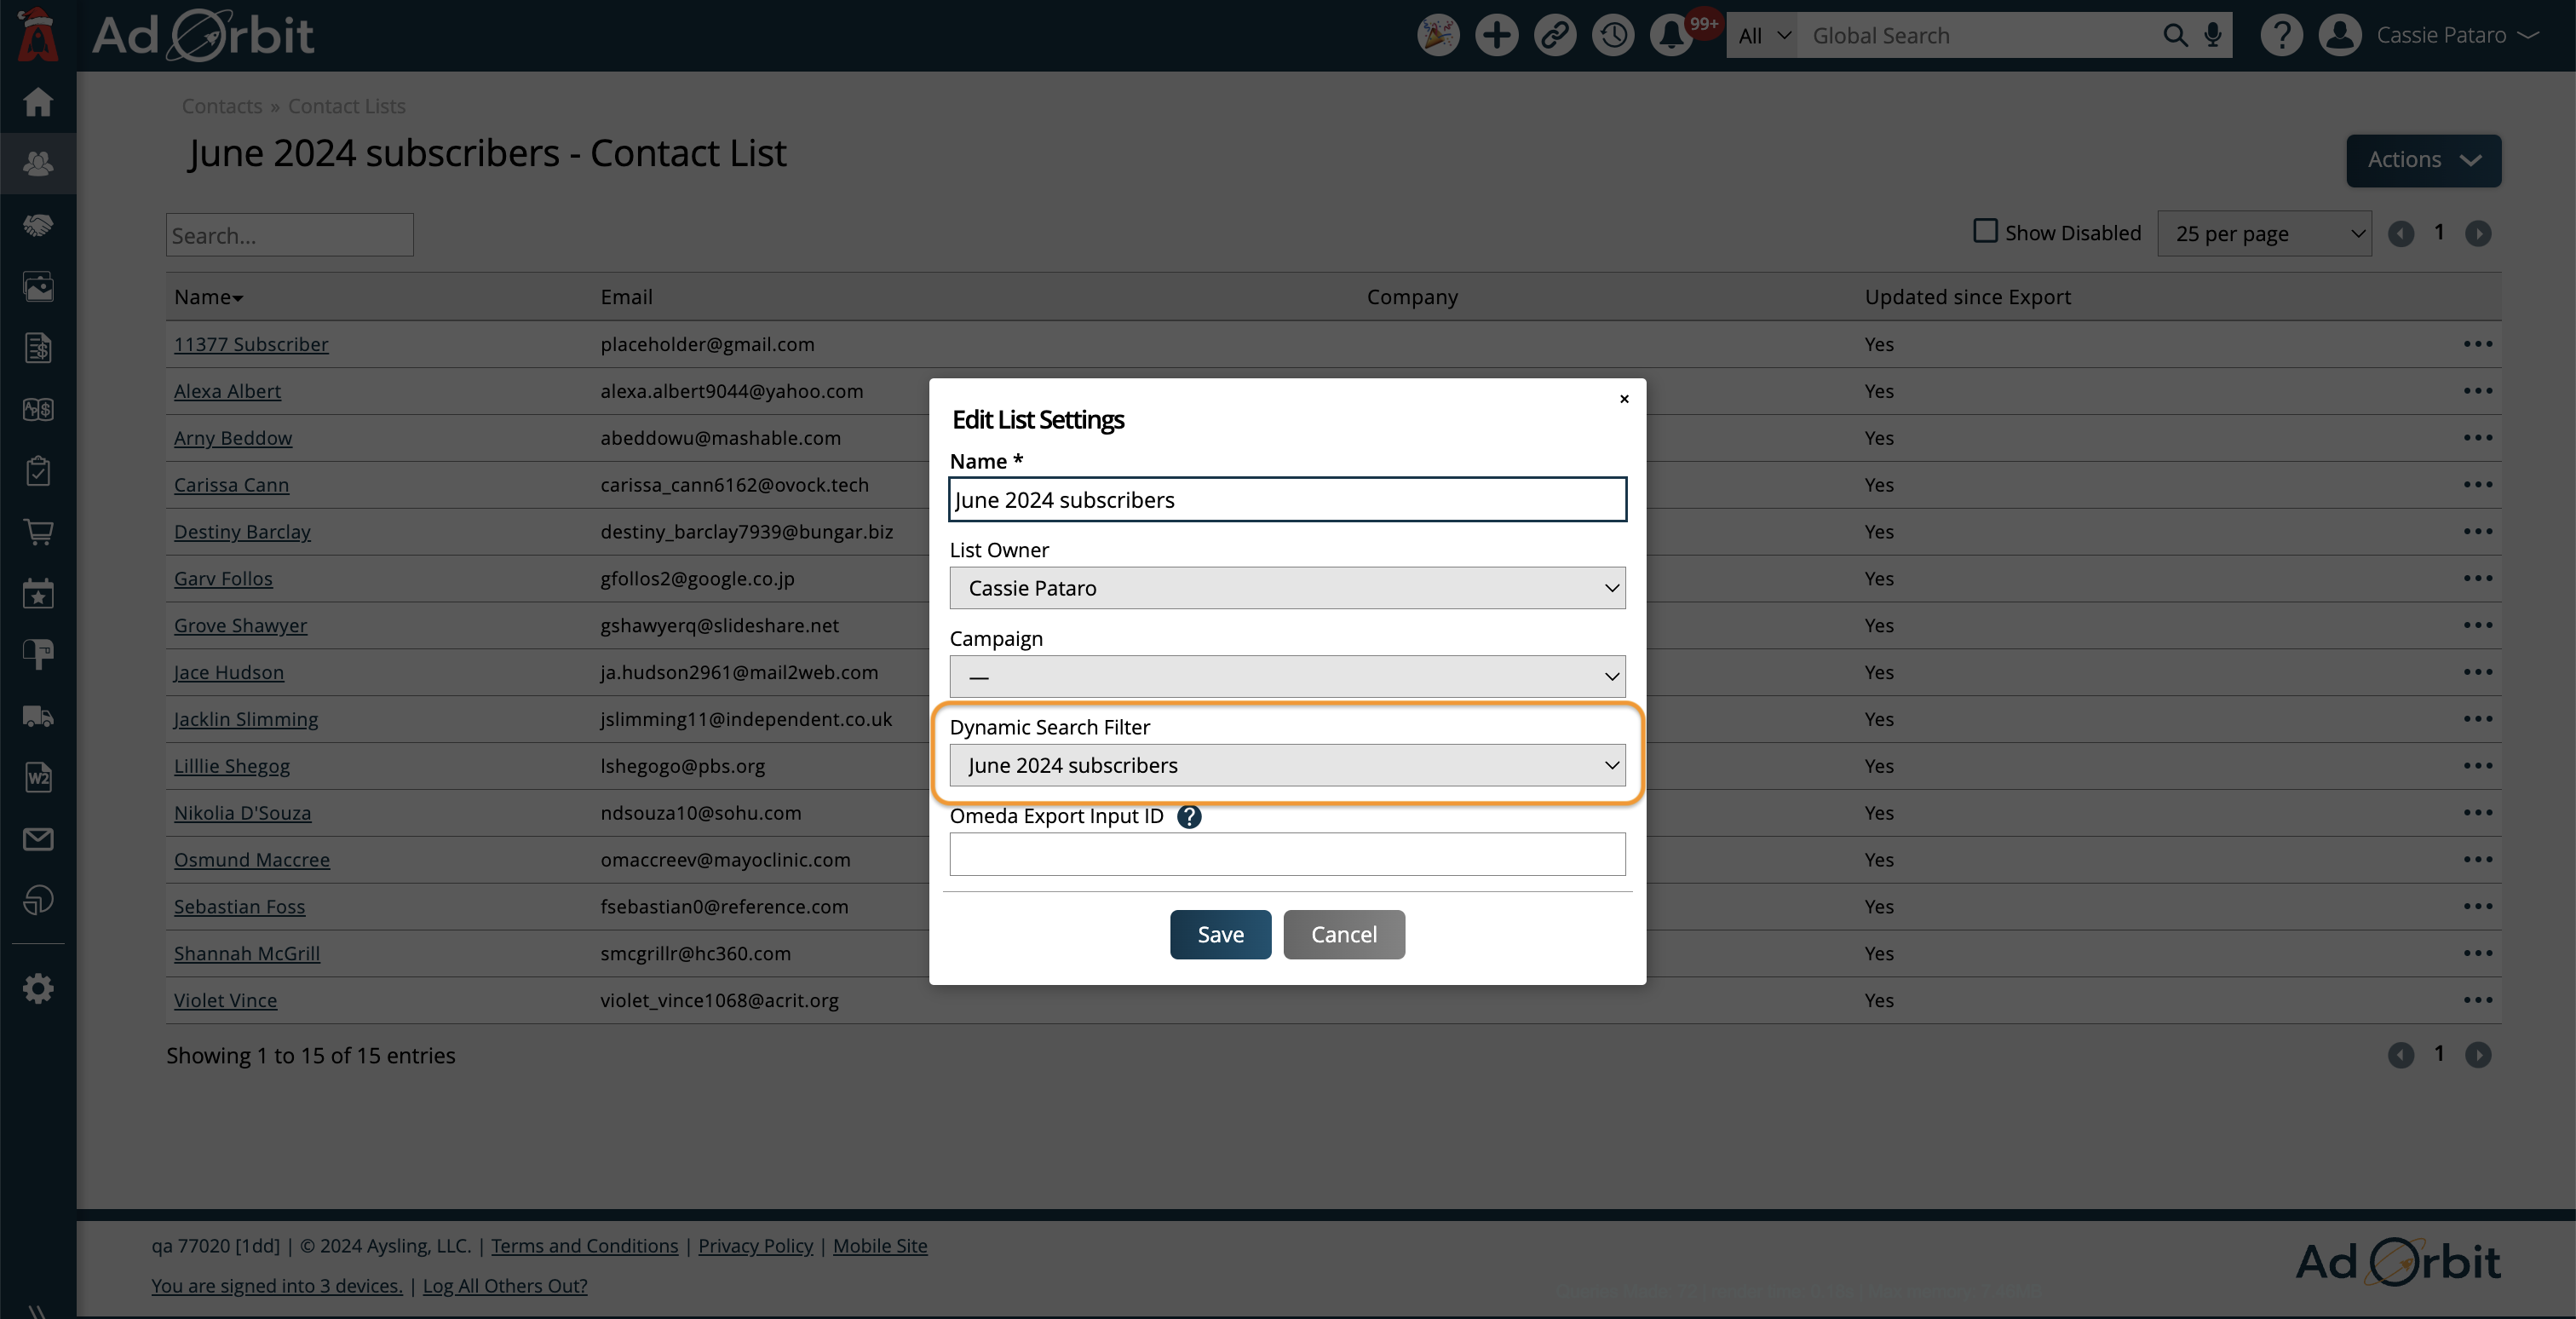The width and height of the screenshot is (2576, 1319).
Task: Open the shopping cart sidebar icon
Action: coord(38,531)
